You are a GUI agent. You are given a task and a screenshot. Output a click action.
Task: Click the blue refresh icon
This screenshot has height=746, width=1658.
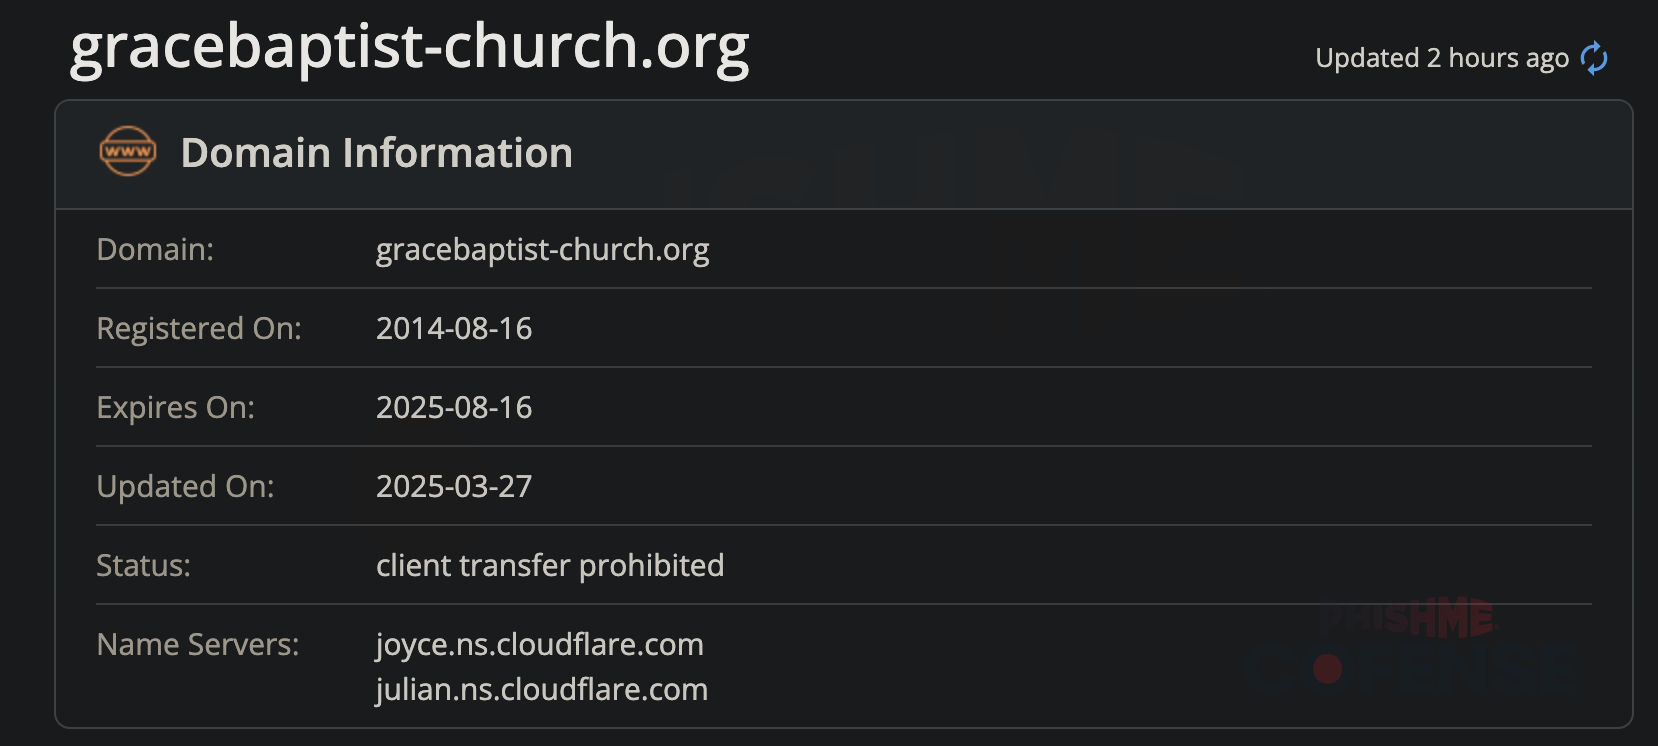(1593, 58)
